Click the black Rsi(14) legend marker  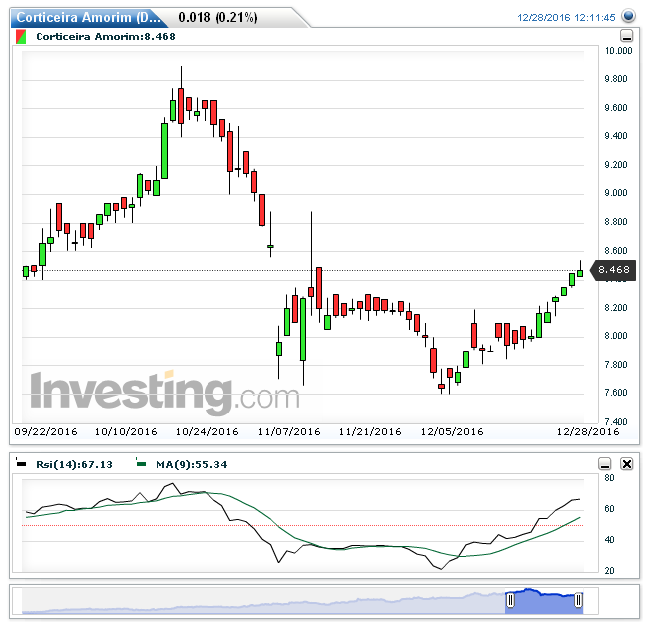pyautogui.click(x=20, y=462)
